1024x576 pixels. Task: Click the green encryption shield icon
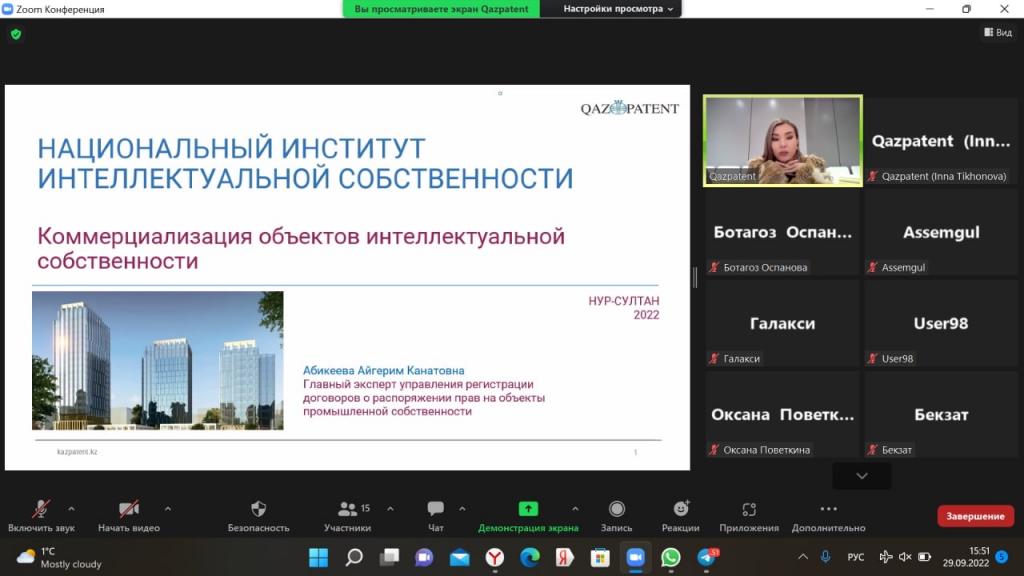pos(16,34)
